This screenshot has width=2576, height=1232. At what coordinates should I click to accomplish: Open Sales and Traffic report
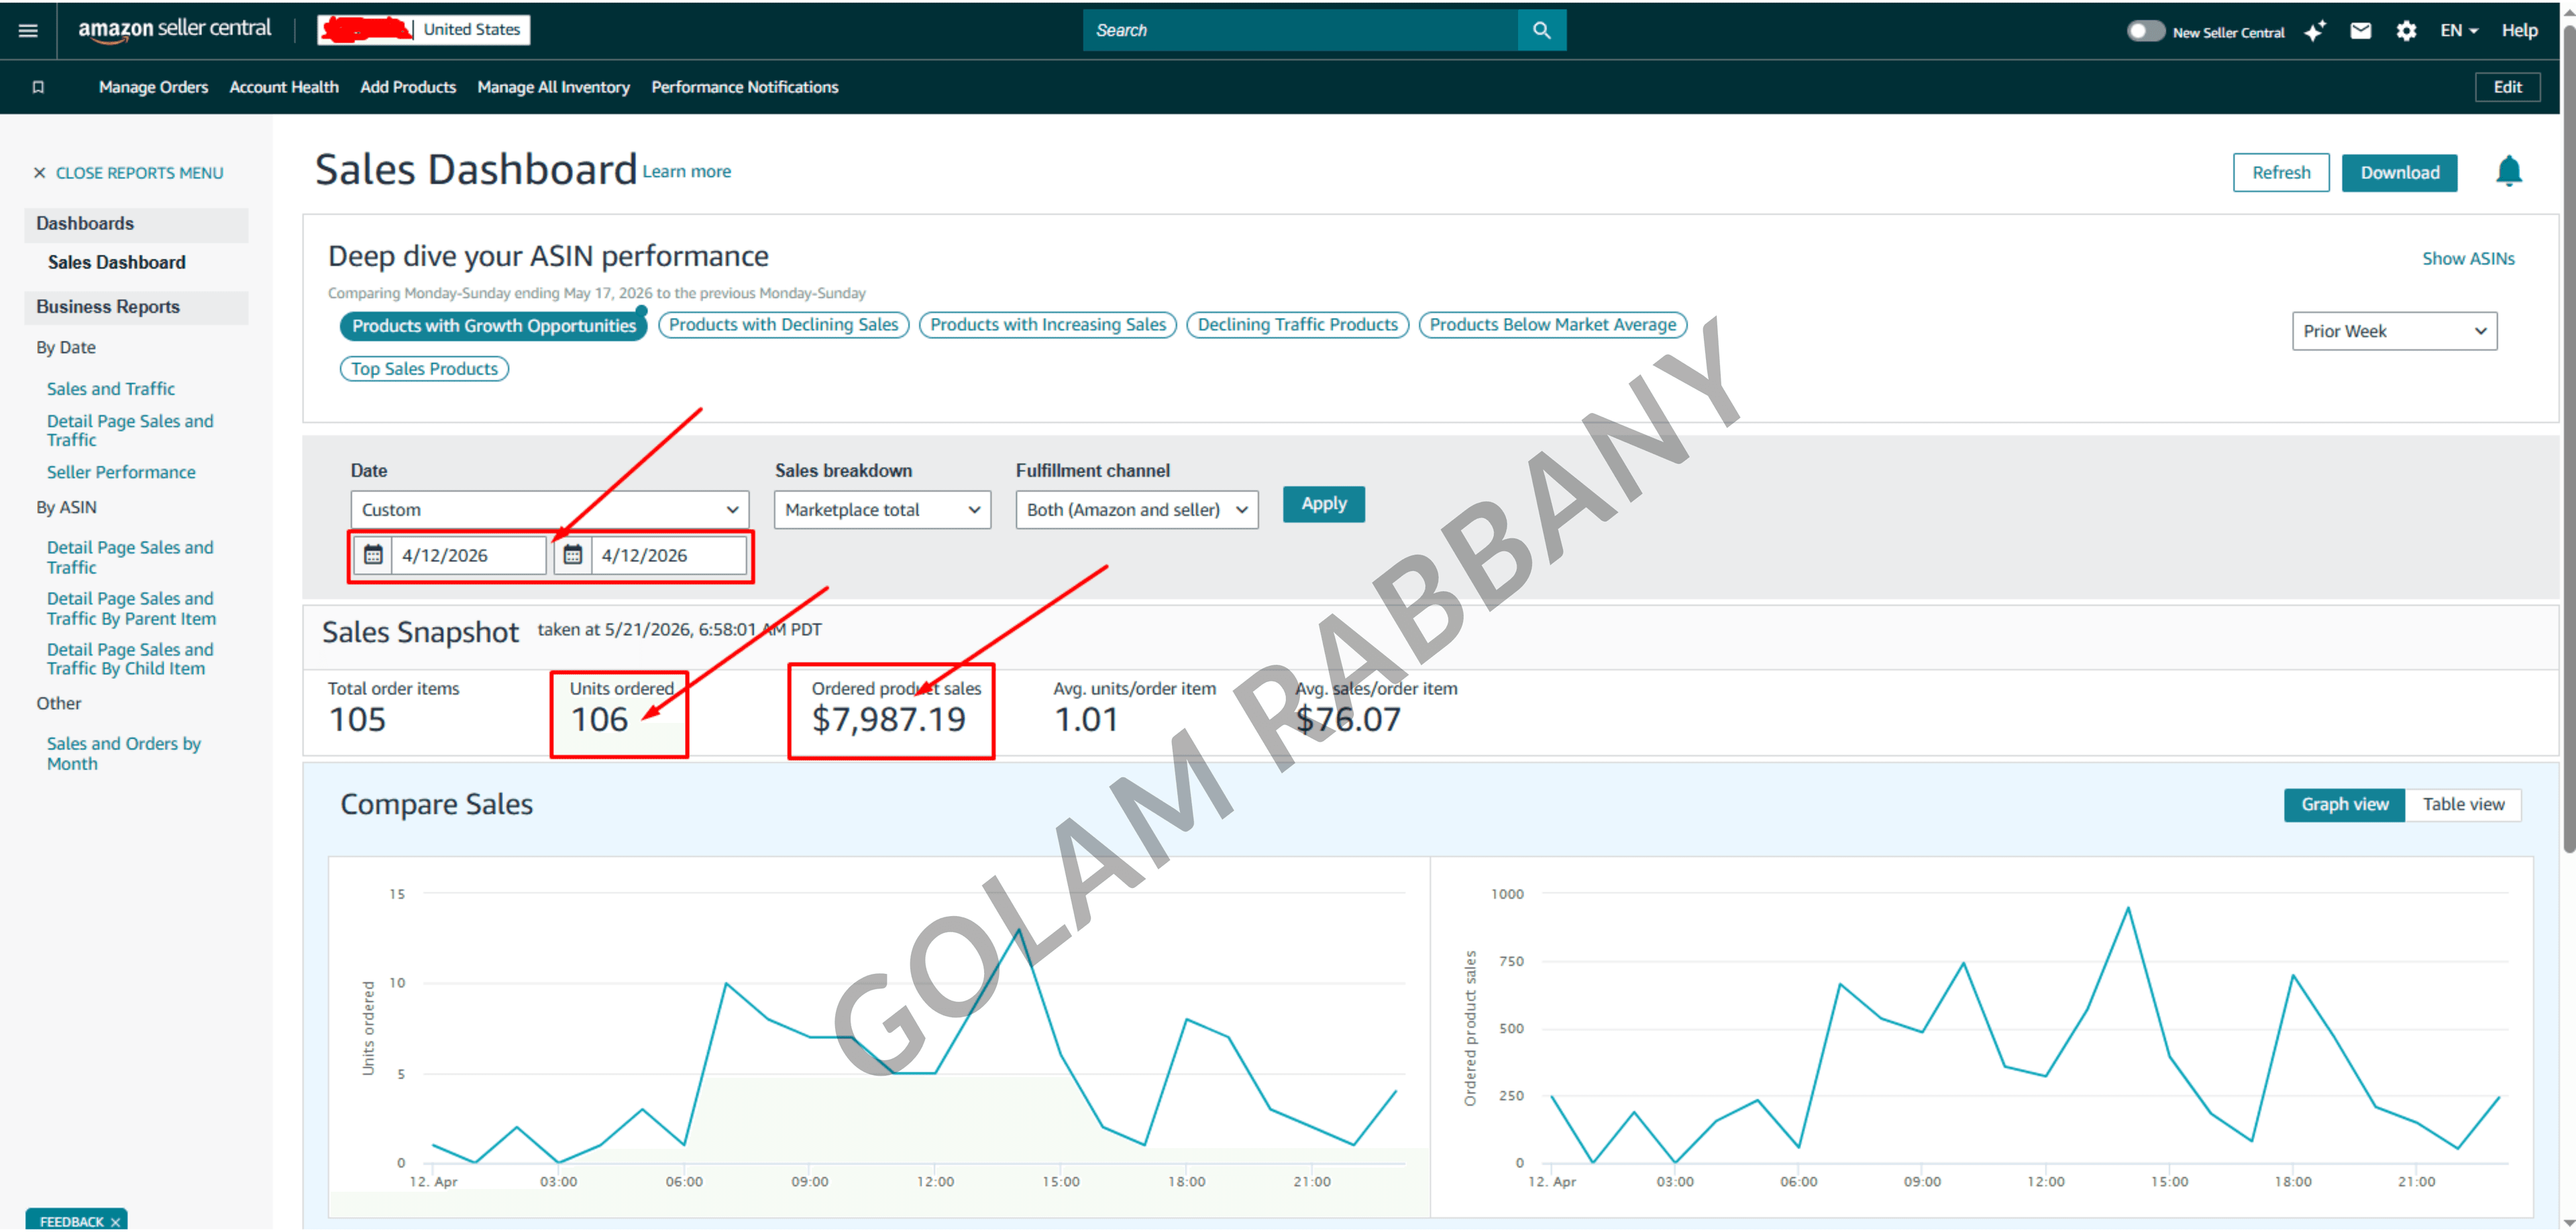tap(110, 388)
